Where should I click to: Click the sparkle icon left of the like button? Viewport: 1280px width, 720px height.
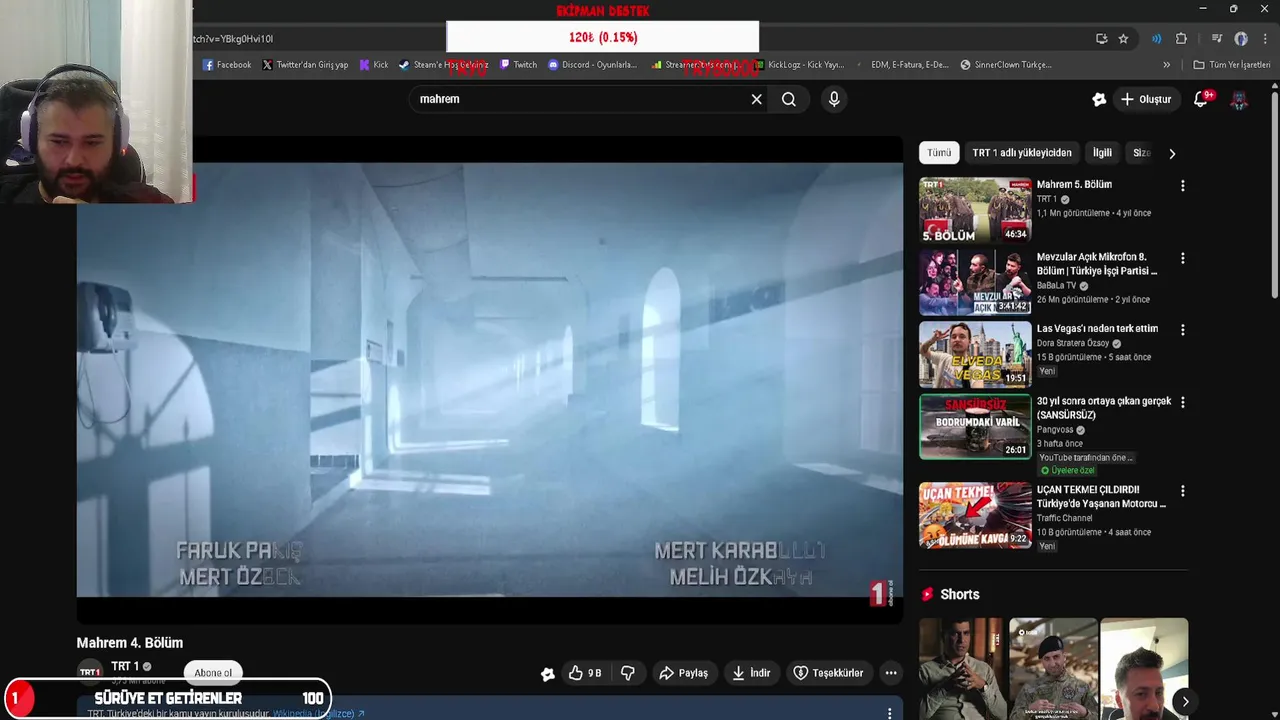(548, 673)
